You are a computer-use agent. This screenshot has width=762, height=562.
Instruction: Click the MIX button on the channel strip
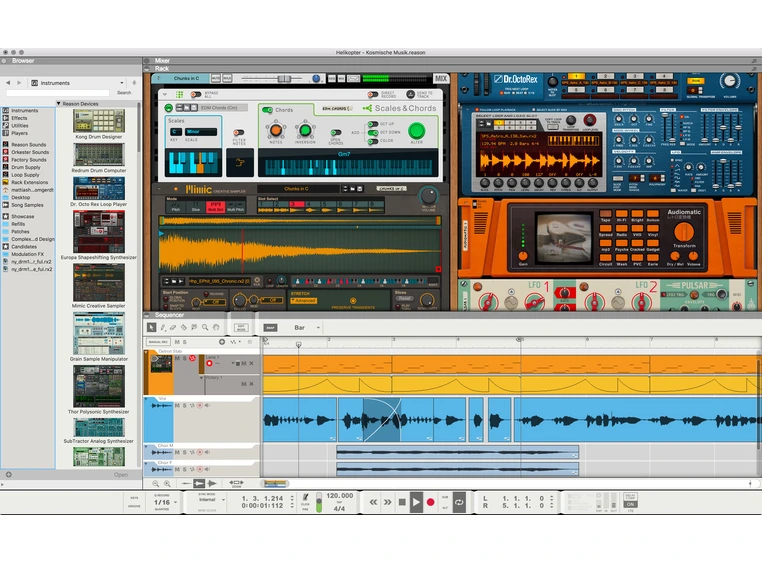tap(441, 78)
